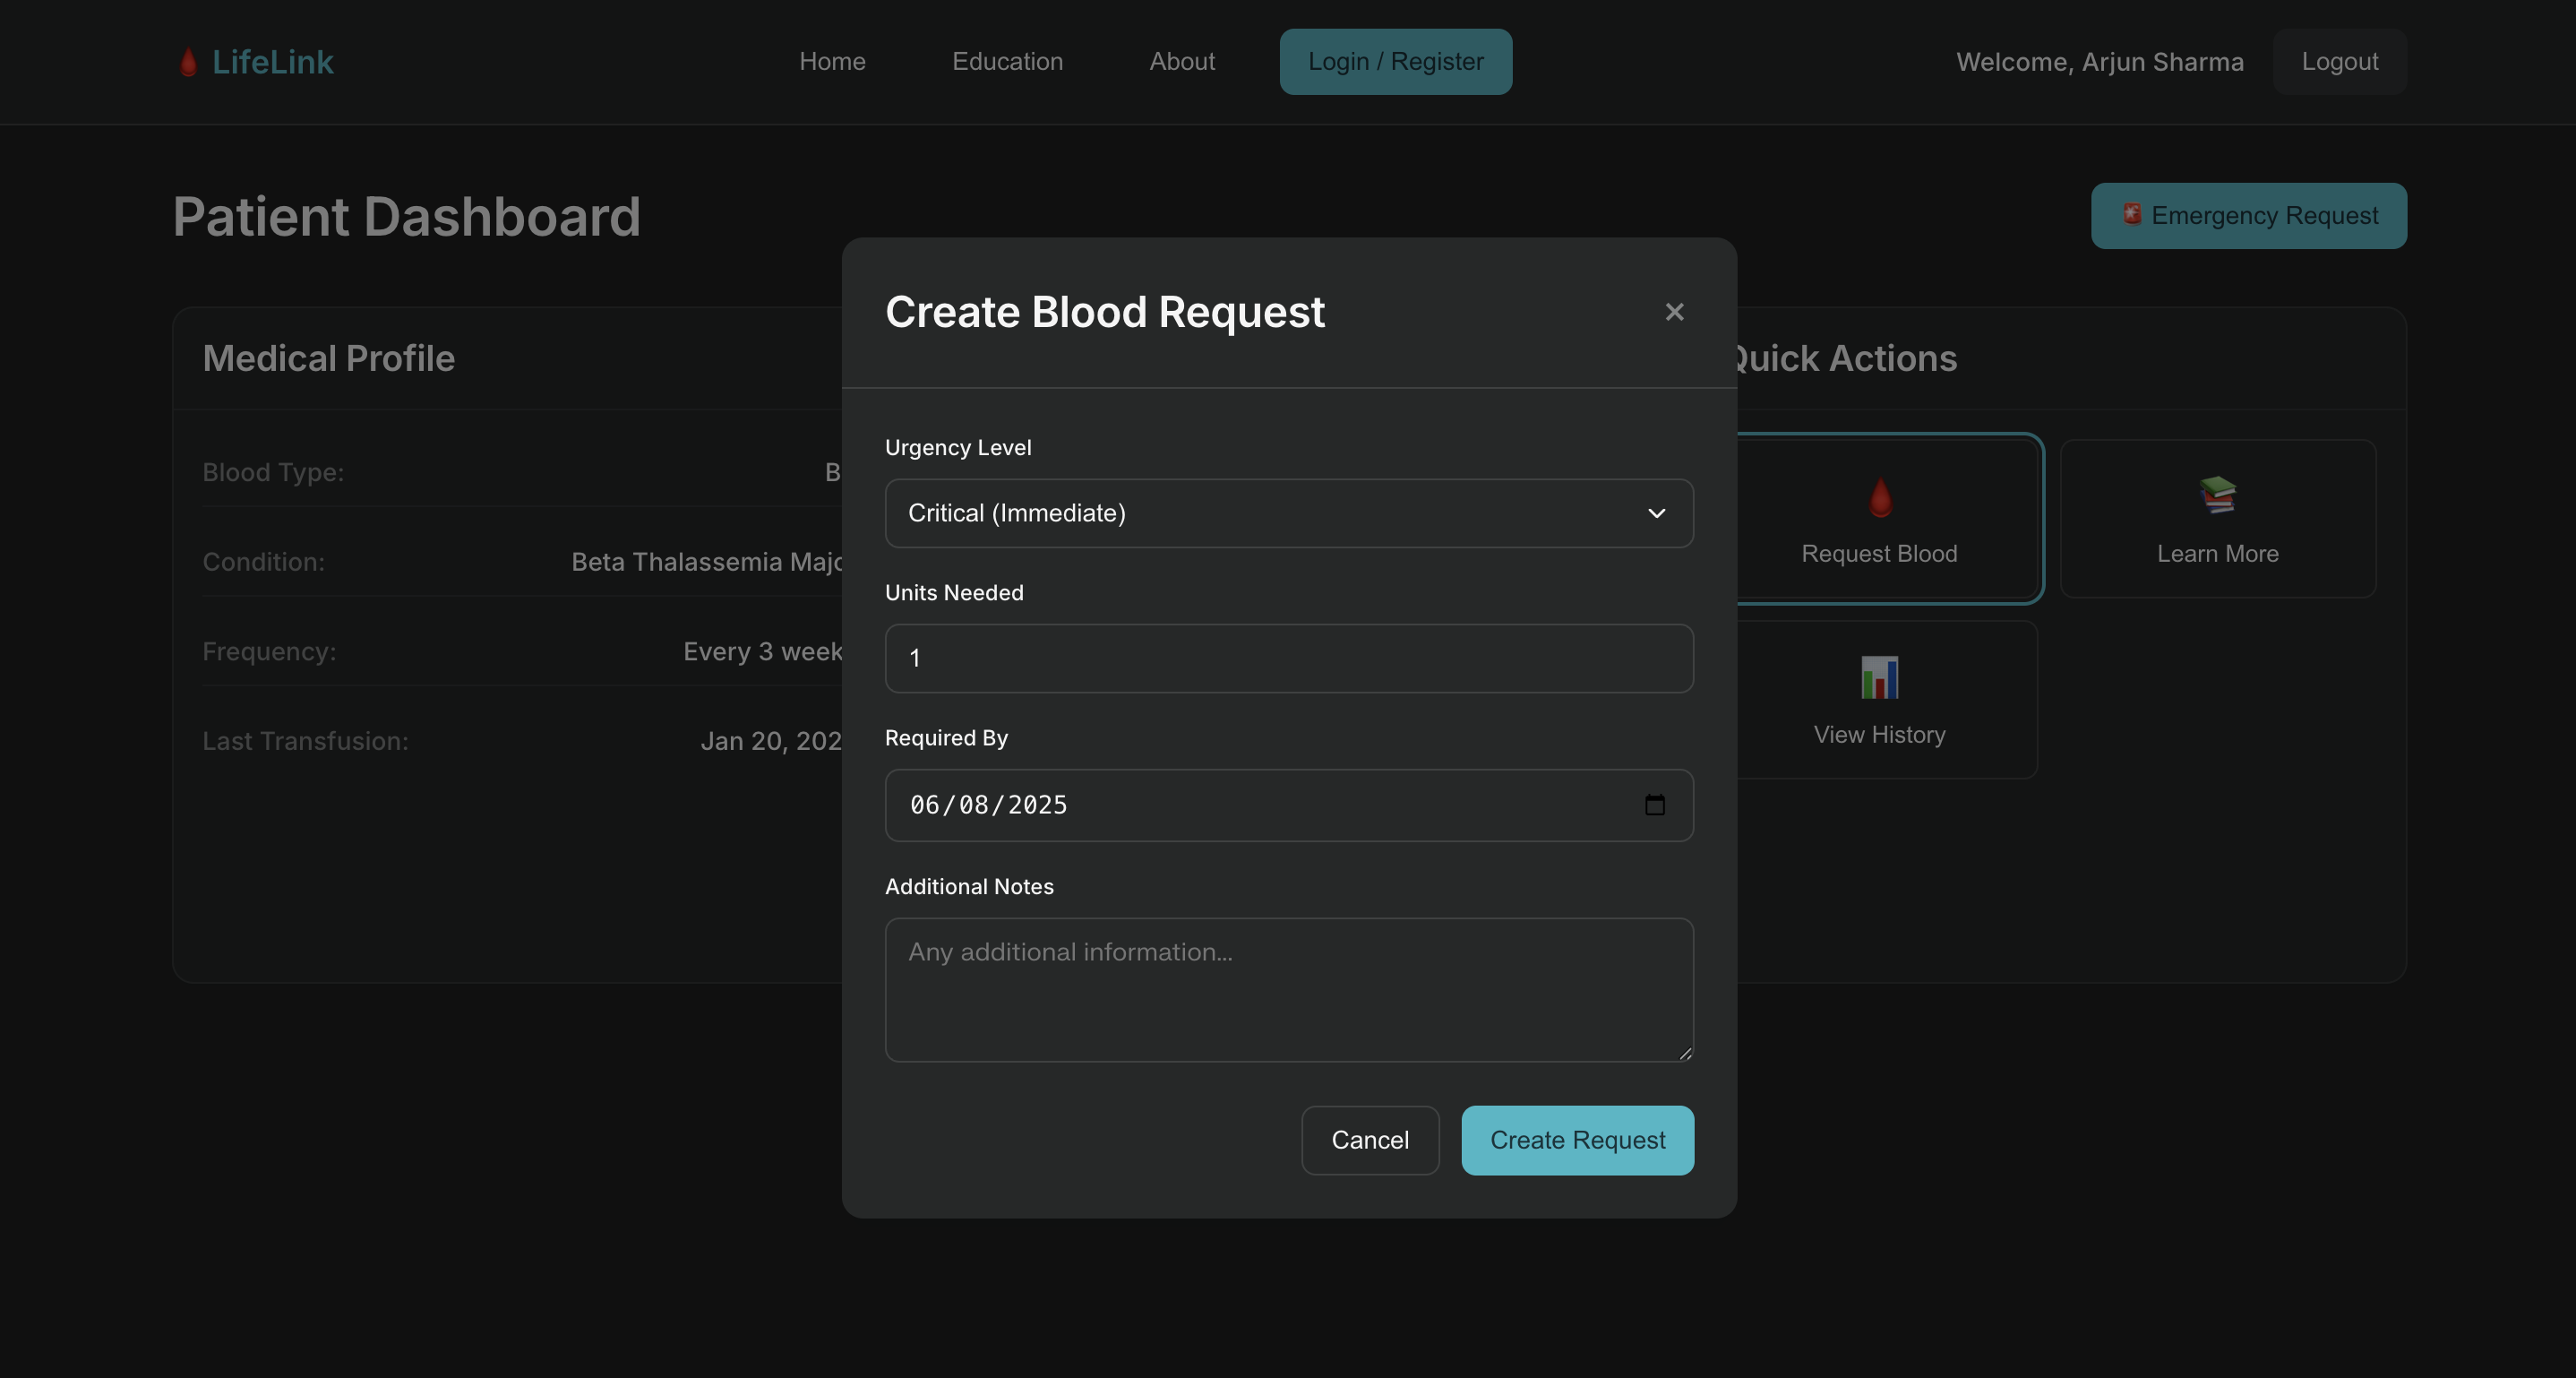Close the Create Blood Request dialog

1674,312
